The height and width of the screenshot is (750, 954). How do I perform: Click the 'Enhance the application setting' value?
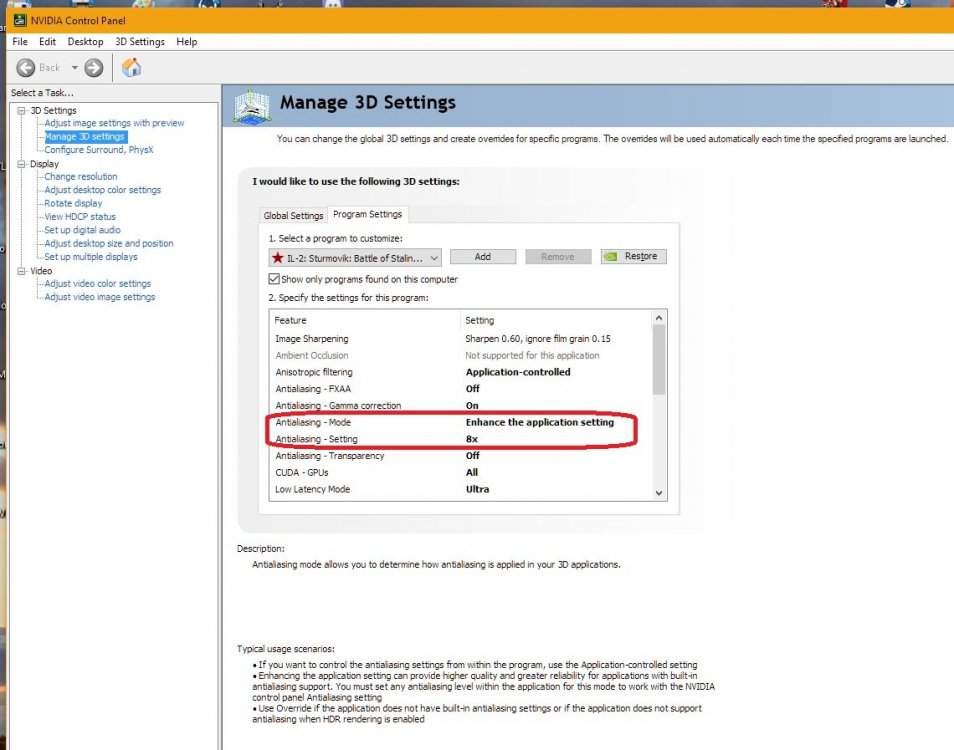click(540, 422)
